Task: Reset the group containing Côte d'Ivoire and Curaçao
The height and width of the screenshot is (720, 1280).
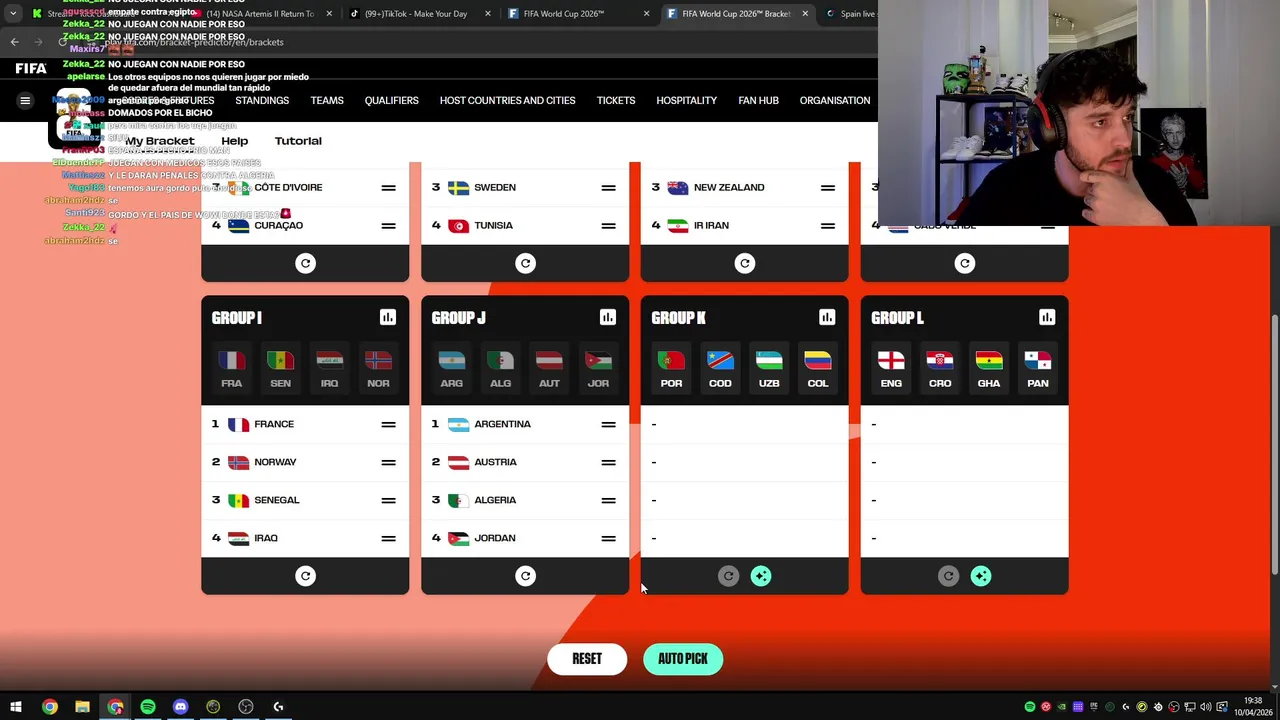Action: tap(306, 263)
